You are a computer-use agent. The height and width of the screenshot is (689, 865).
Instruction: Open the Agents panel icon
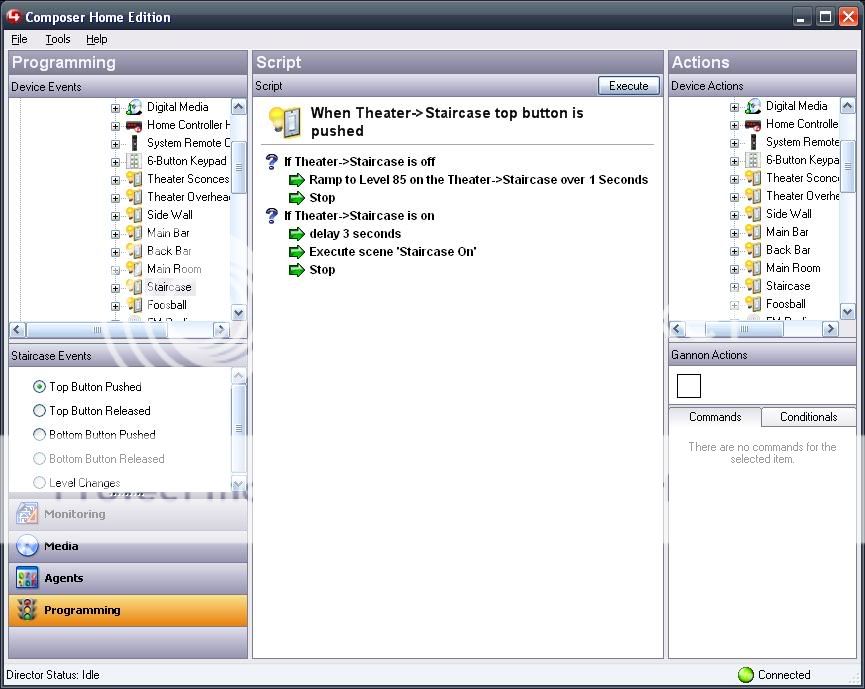[27, 578]
